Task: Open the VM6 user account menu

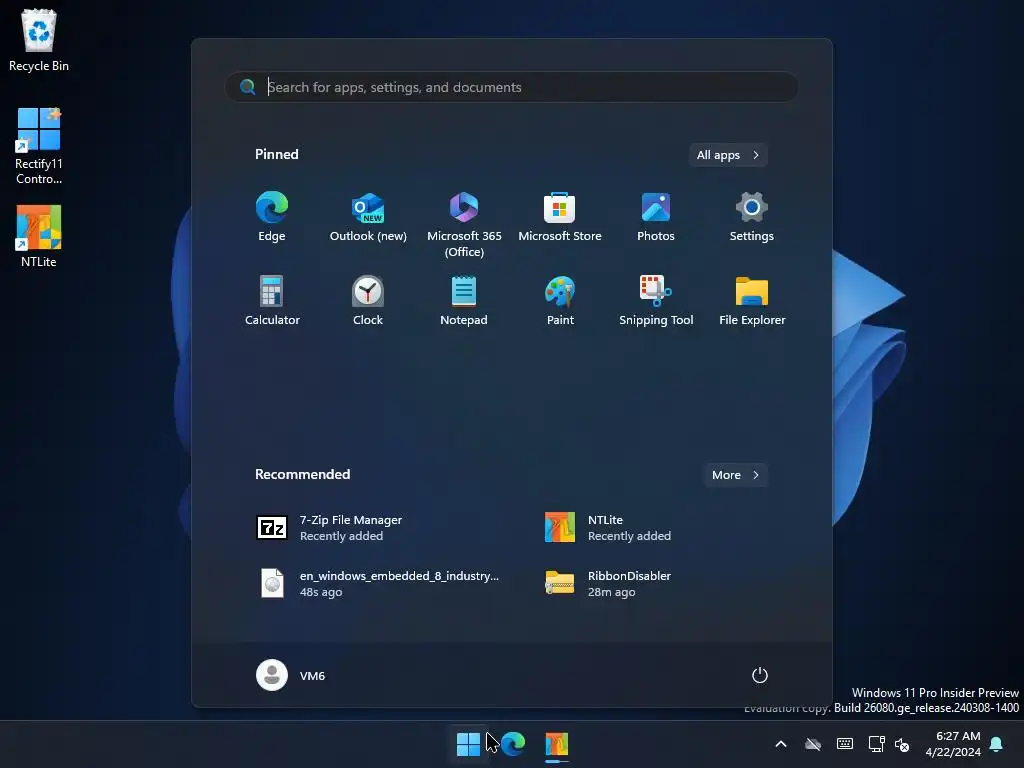Action: pyautogui.click(x=291, y=675)
